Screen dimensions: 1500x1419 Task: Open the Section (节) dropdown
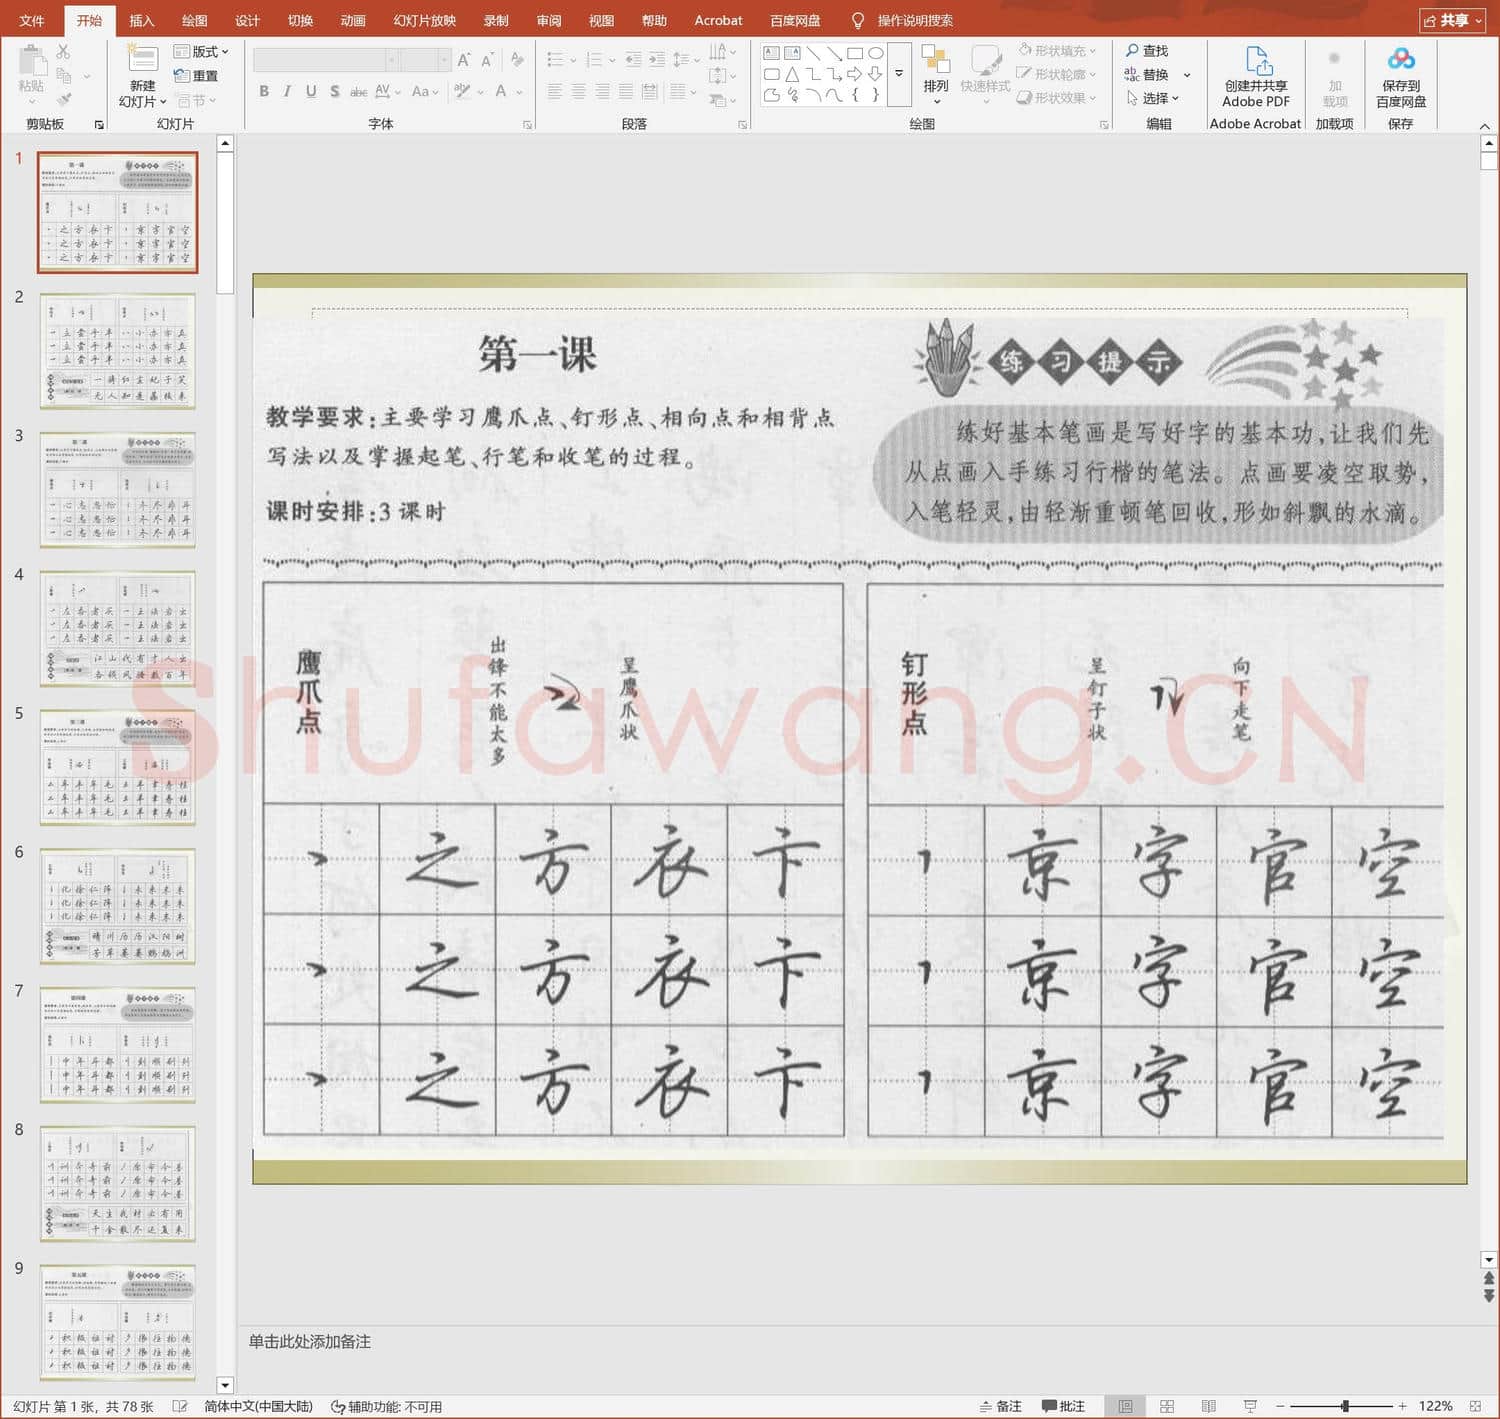196,100
